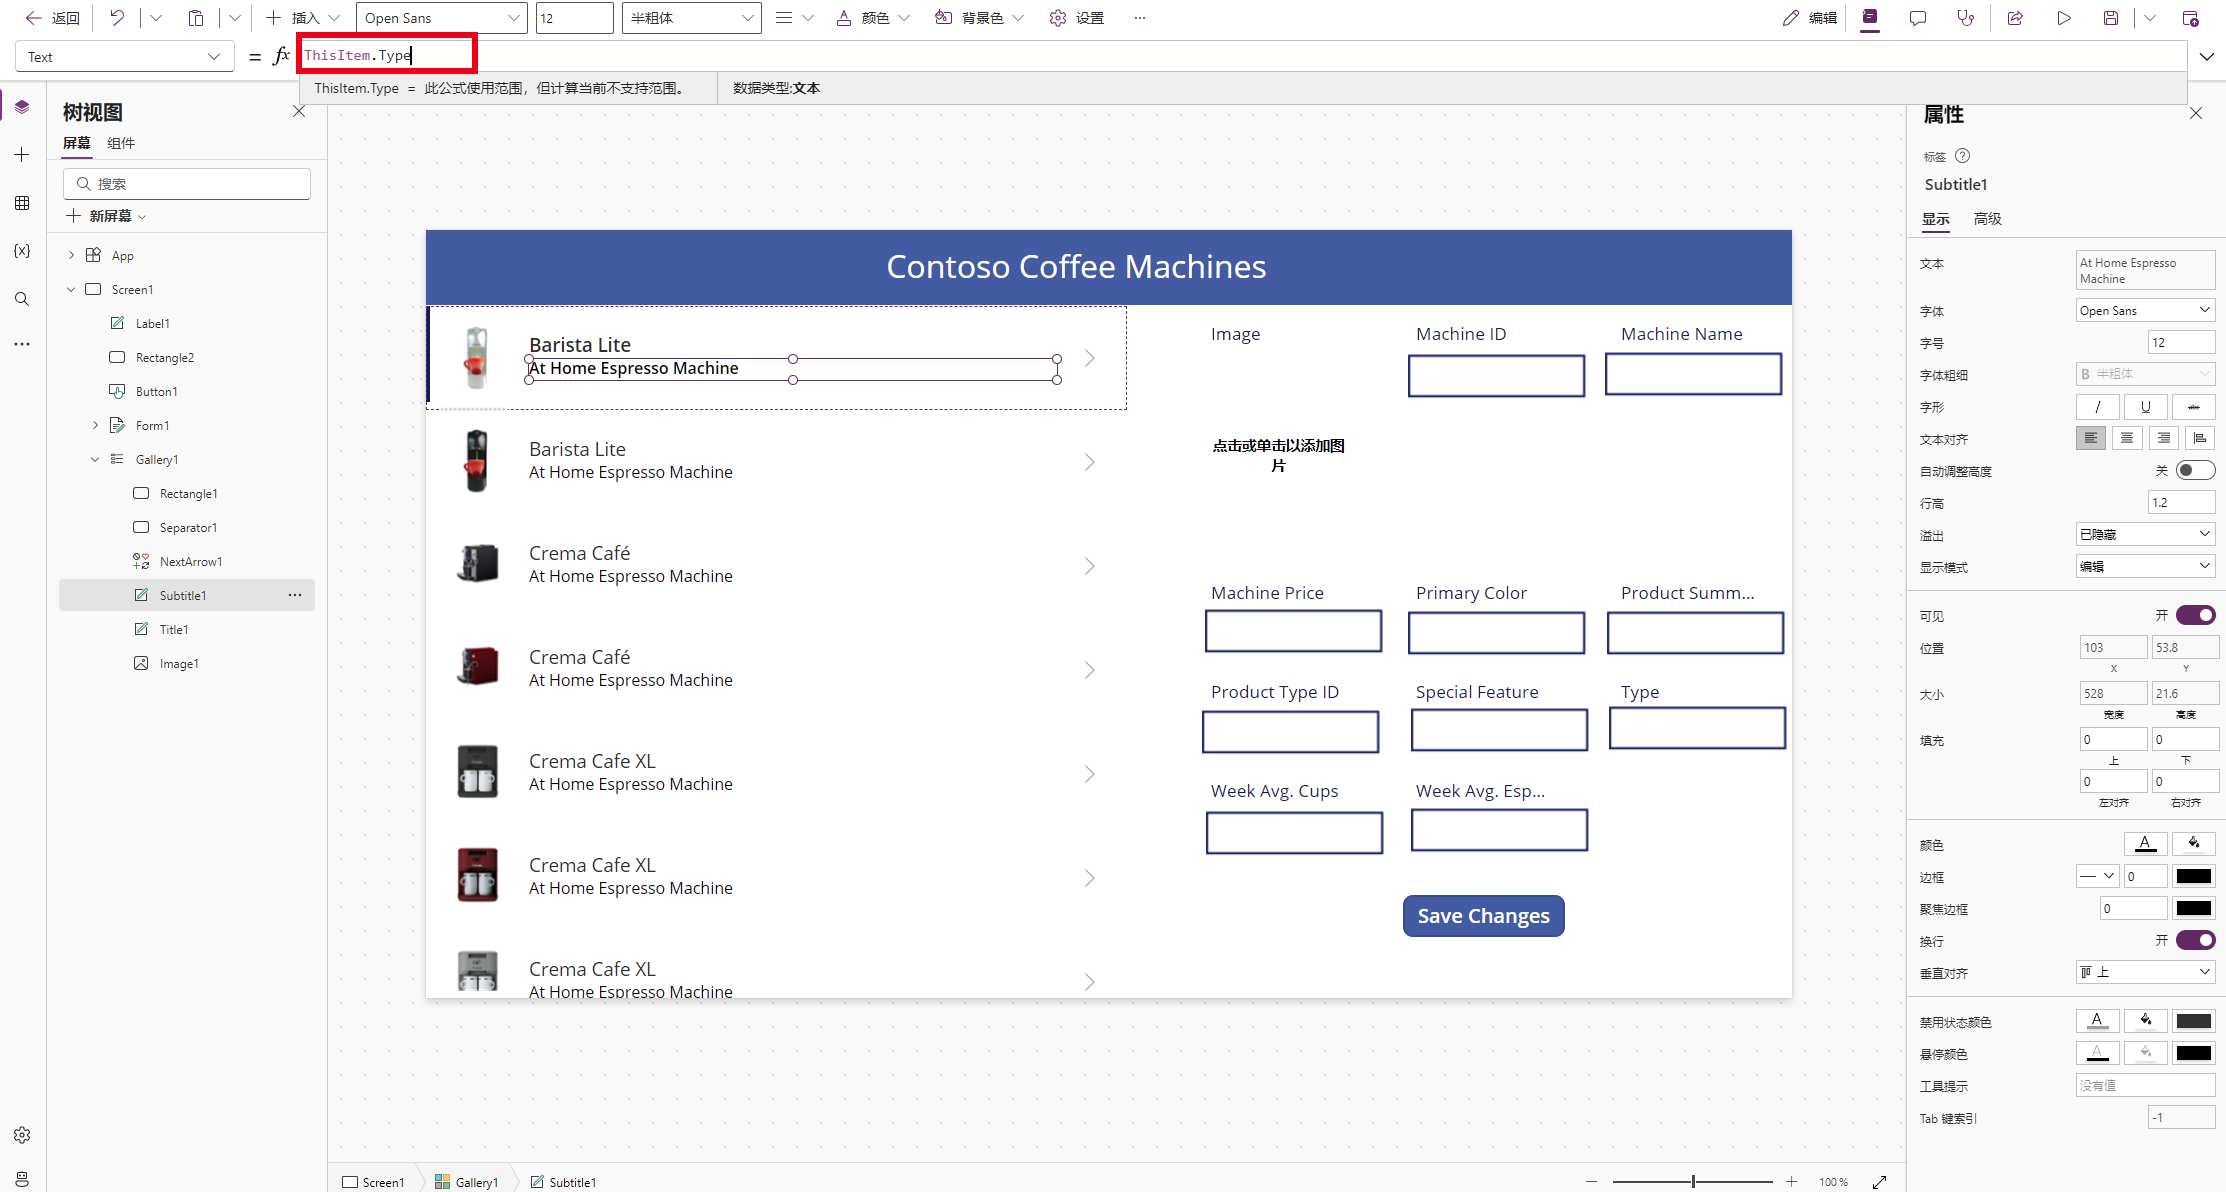The image size is (2226, 1192).
Task: Run the app checker stethoscope icon
Action: click(1966, 18)
